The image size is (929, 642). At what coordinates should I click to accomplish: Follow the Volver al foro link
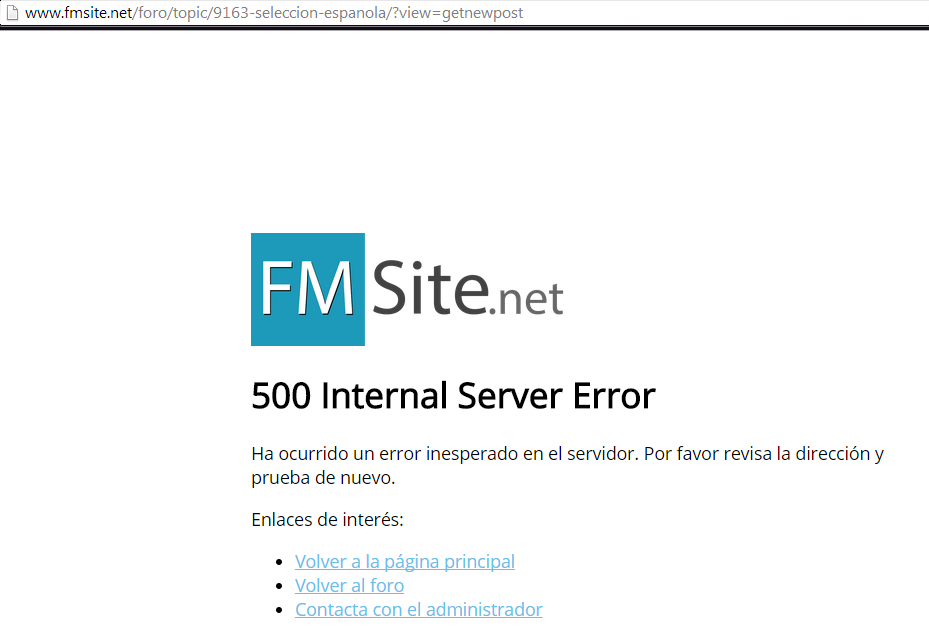click(x=350, y=585)
